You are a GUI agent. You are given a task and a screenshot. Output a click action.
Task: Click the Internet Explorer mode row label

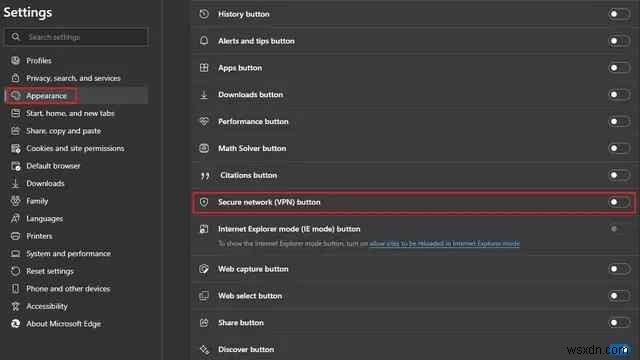coord(289,229)
